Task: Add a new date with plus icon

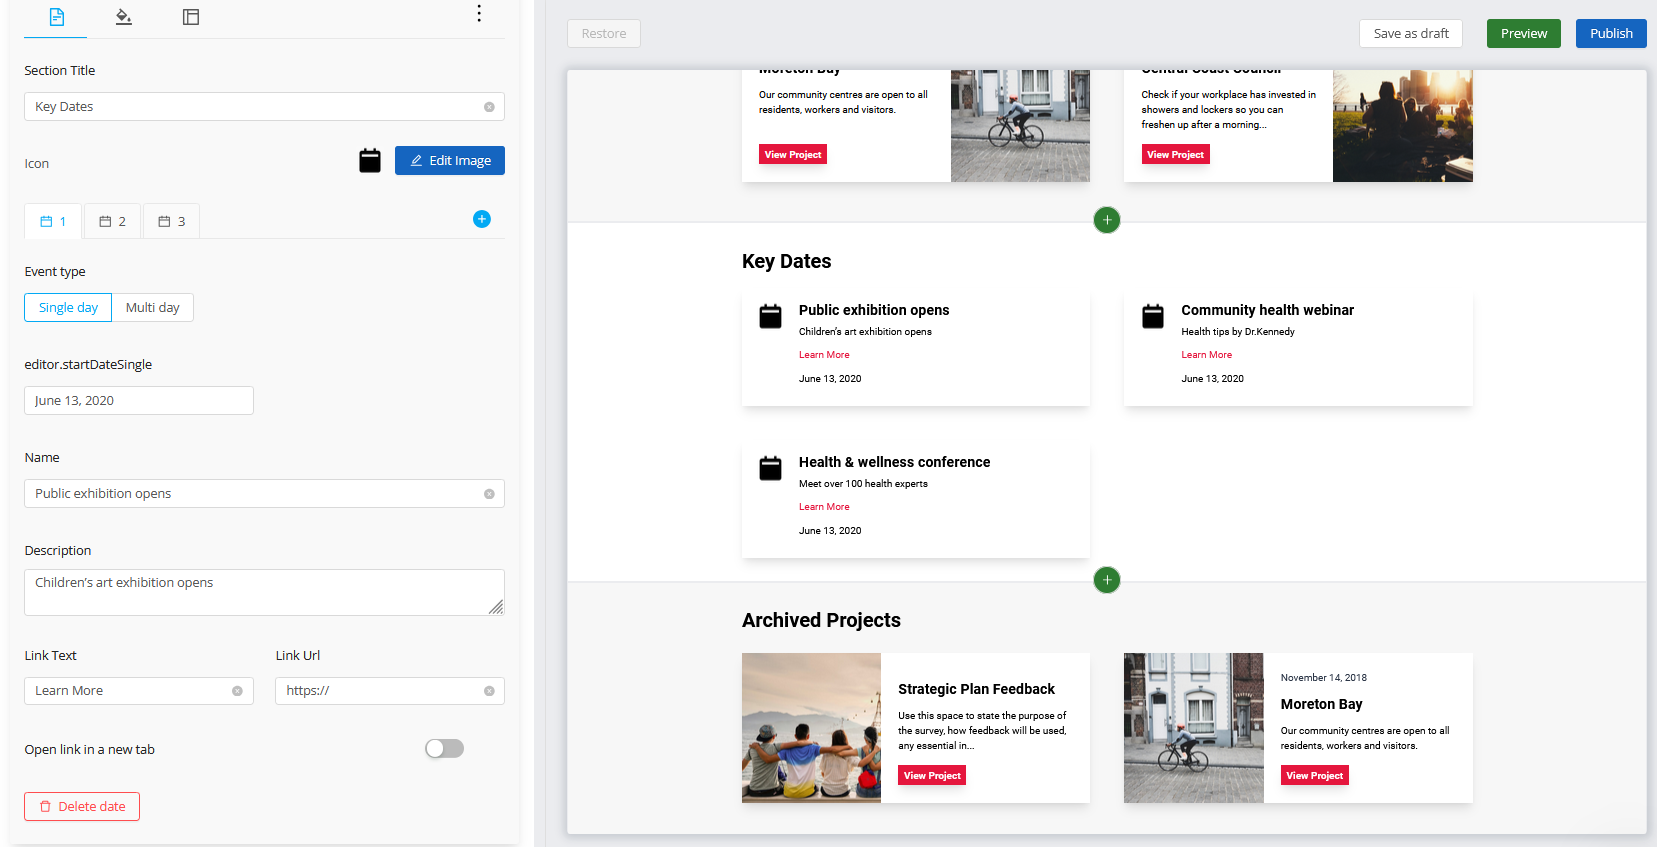Action: [482, 219]
